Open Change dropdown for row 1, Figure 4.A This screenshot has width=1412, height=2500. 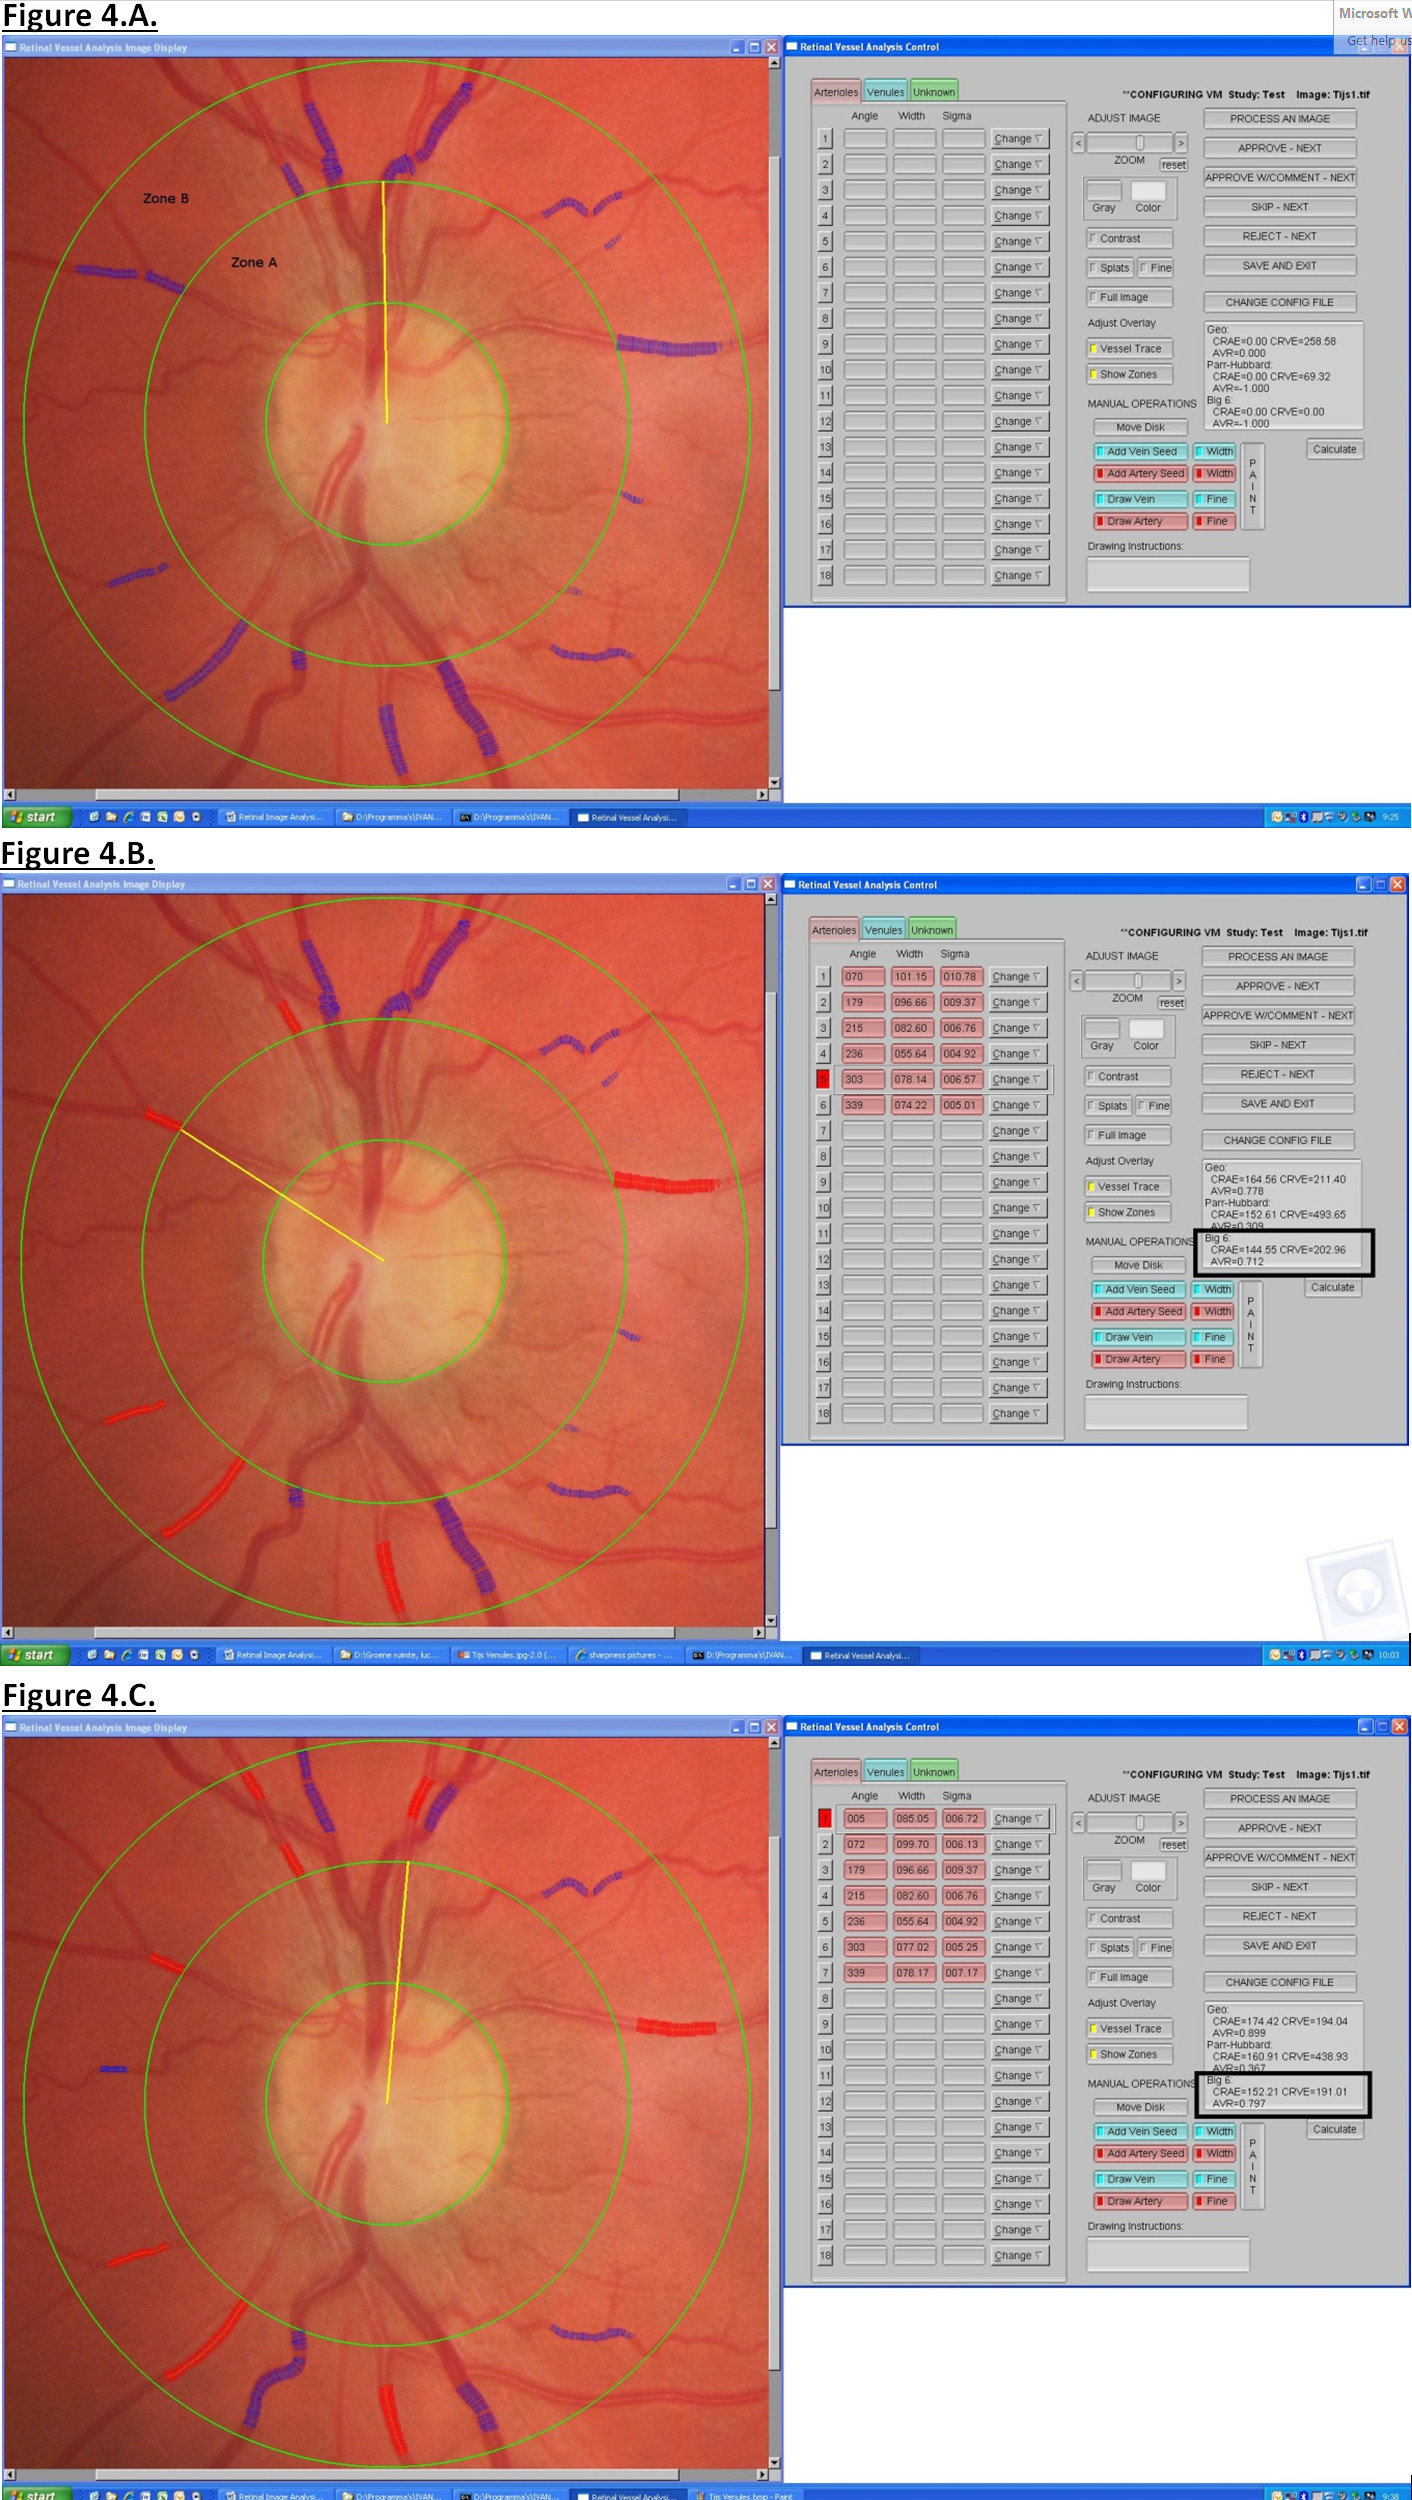click(x=1019, y=139)
